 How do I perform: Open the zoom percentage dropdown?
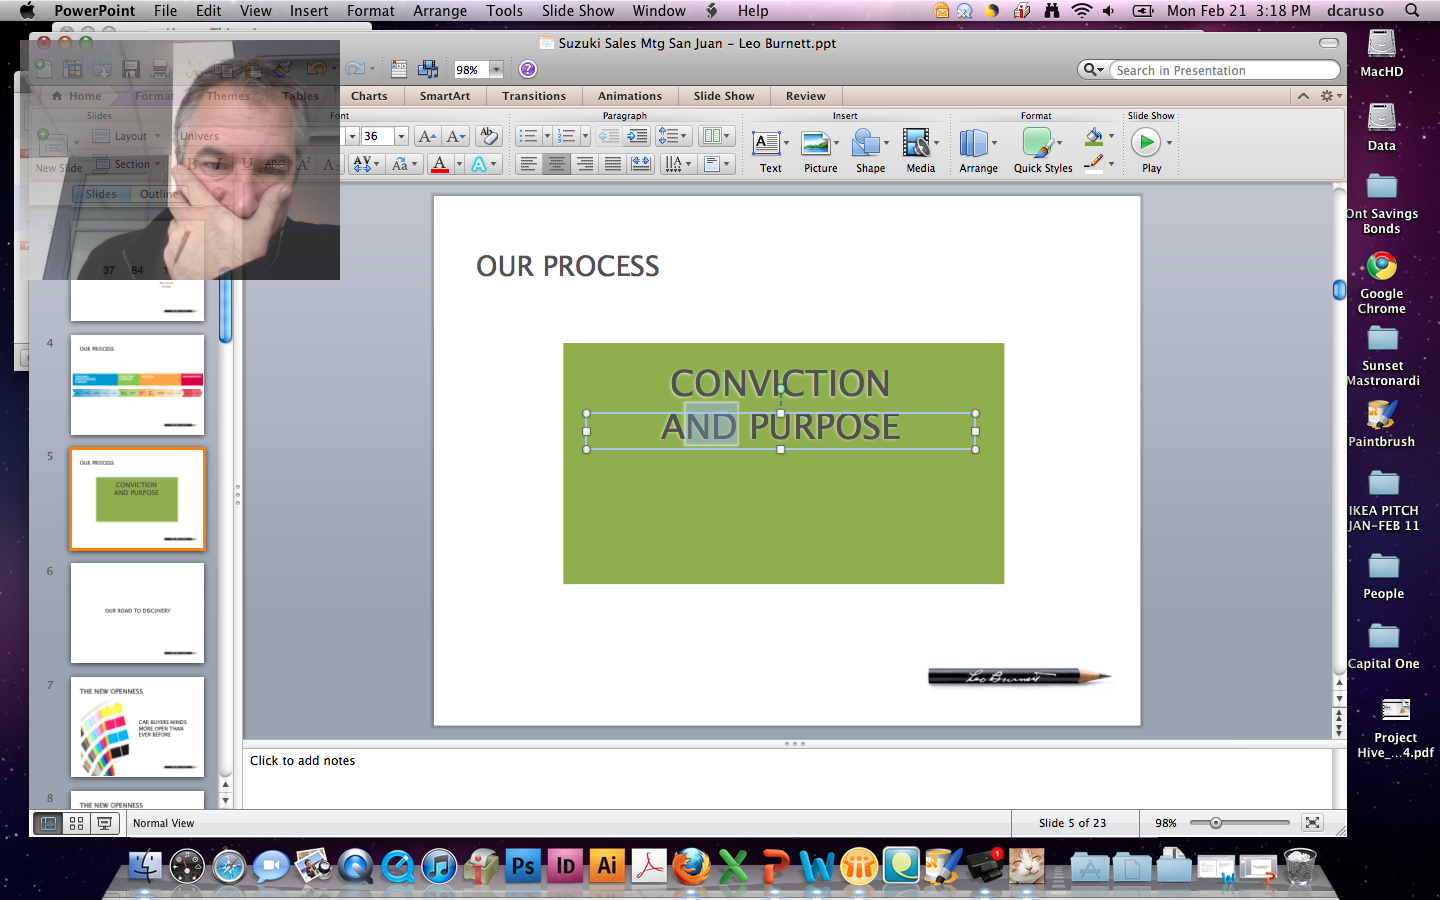496,70
